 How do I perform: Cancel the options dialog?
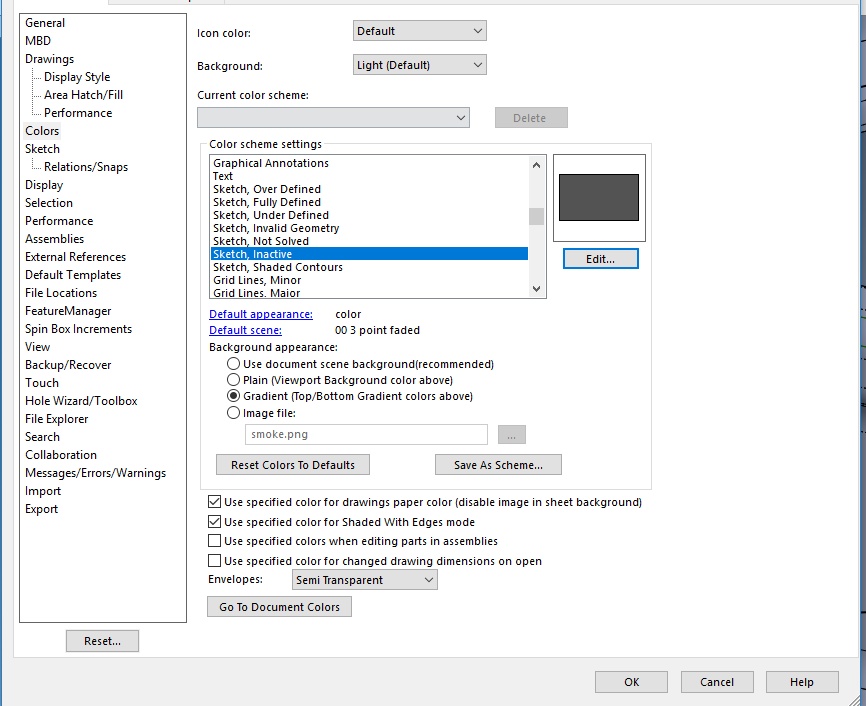[717, 682]
